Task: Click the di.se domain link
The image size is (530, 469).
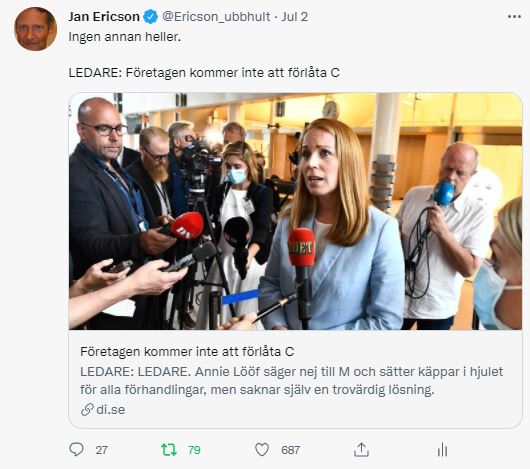Action: coord(111,410)
